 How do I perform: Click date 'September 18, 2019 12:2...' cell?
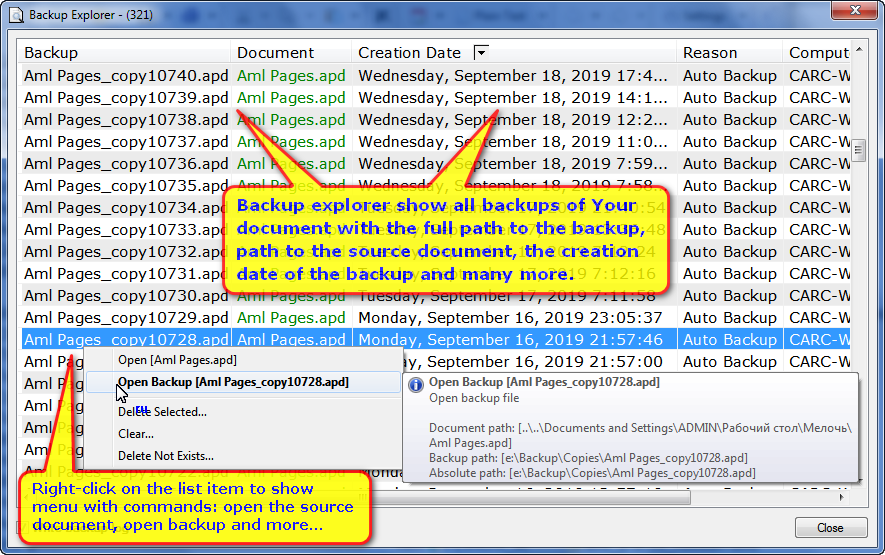(512, 120)
